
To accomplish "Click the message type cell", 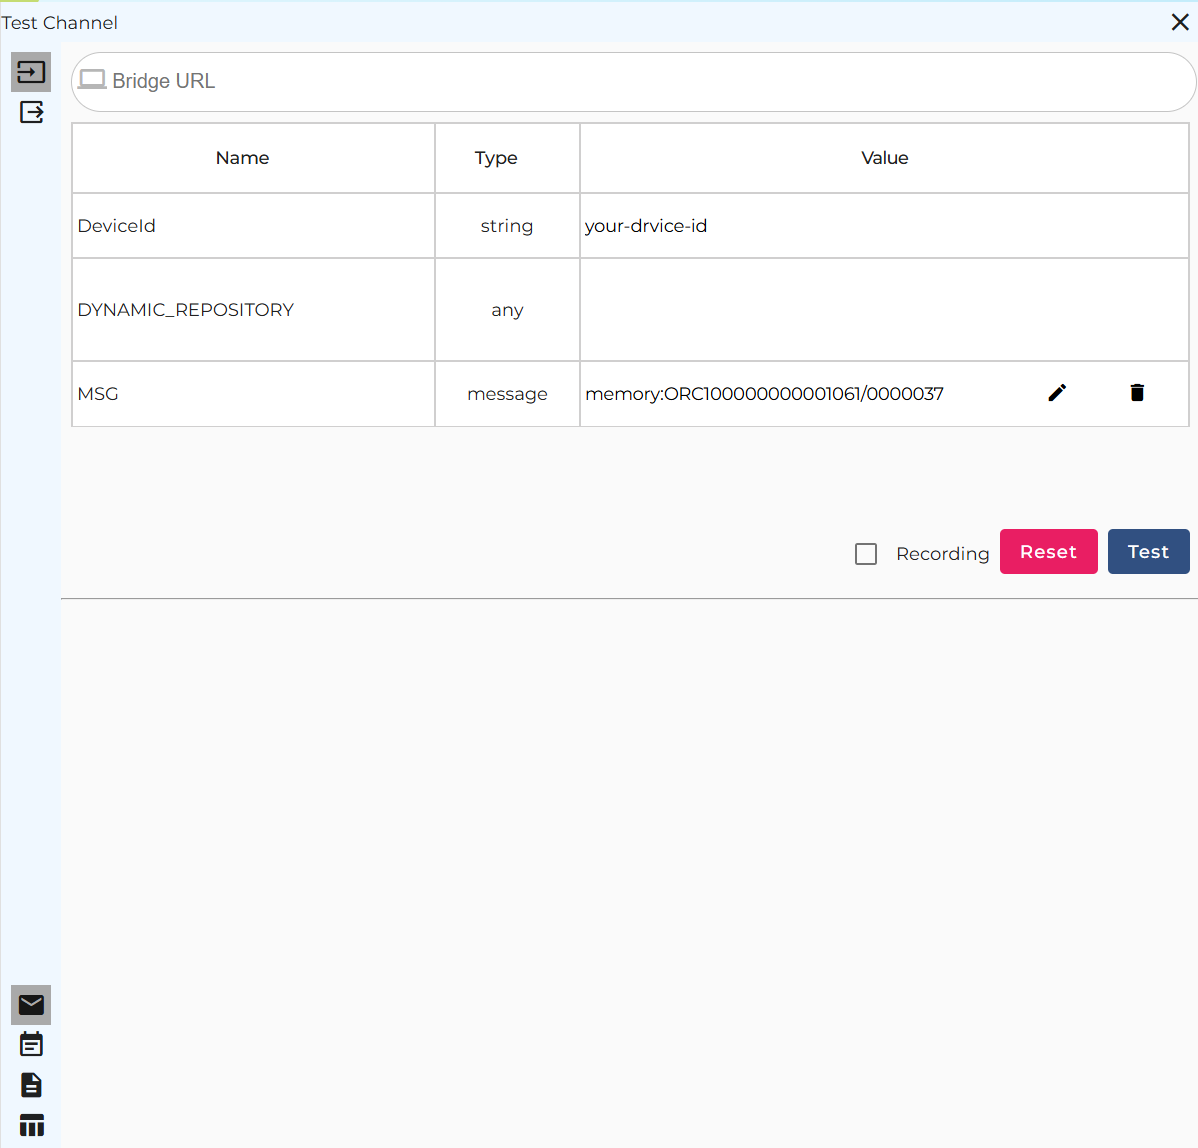I will (507, 394).
